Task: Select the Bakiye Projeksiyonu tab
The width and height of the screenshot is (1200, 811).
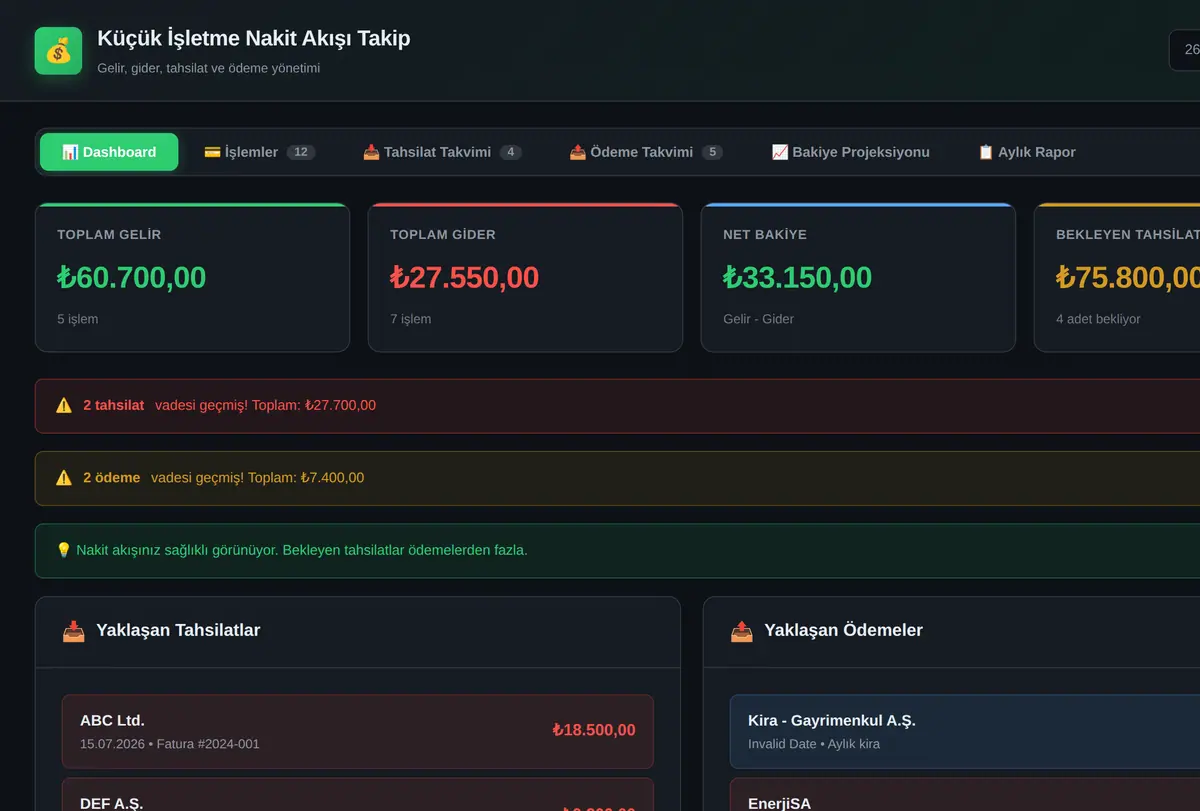Action: click(x=851, y=152)
